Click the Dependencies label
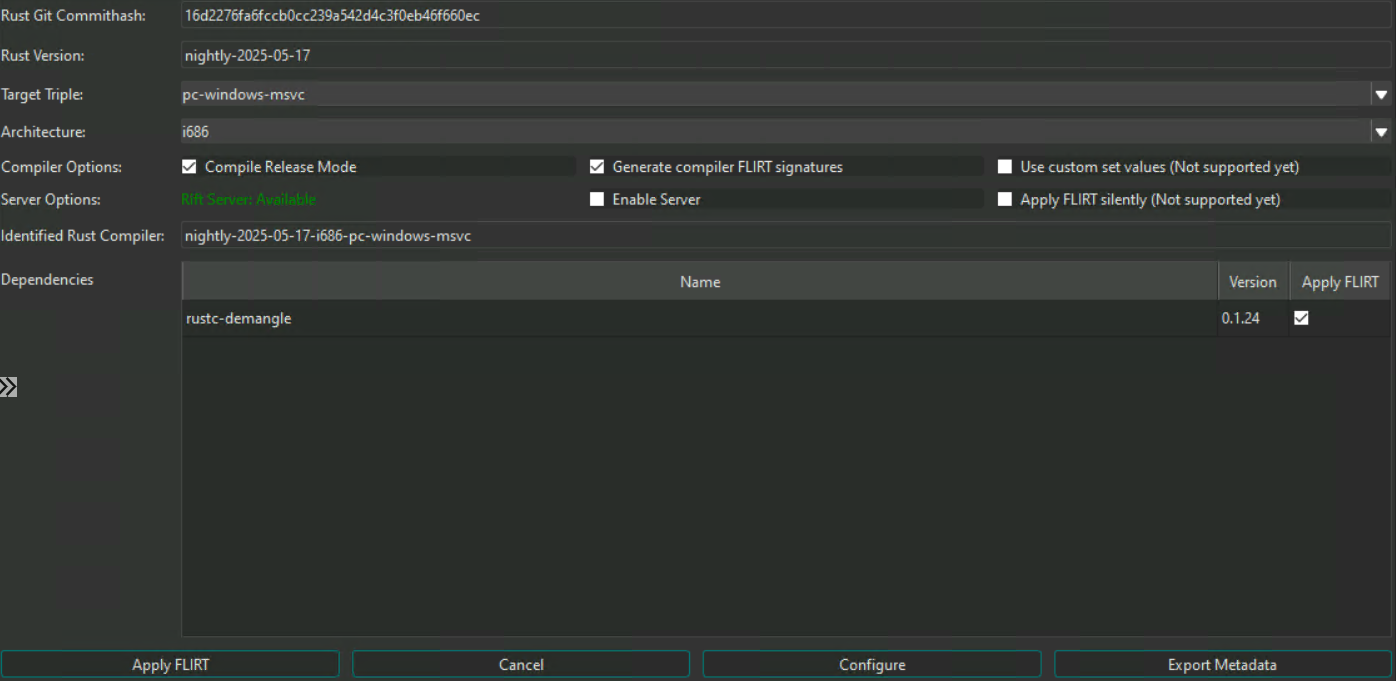This screenshot has height=681, width=1396. pos(47,279)
